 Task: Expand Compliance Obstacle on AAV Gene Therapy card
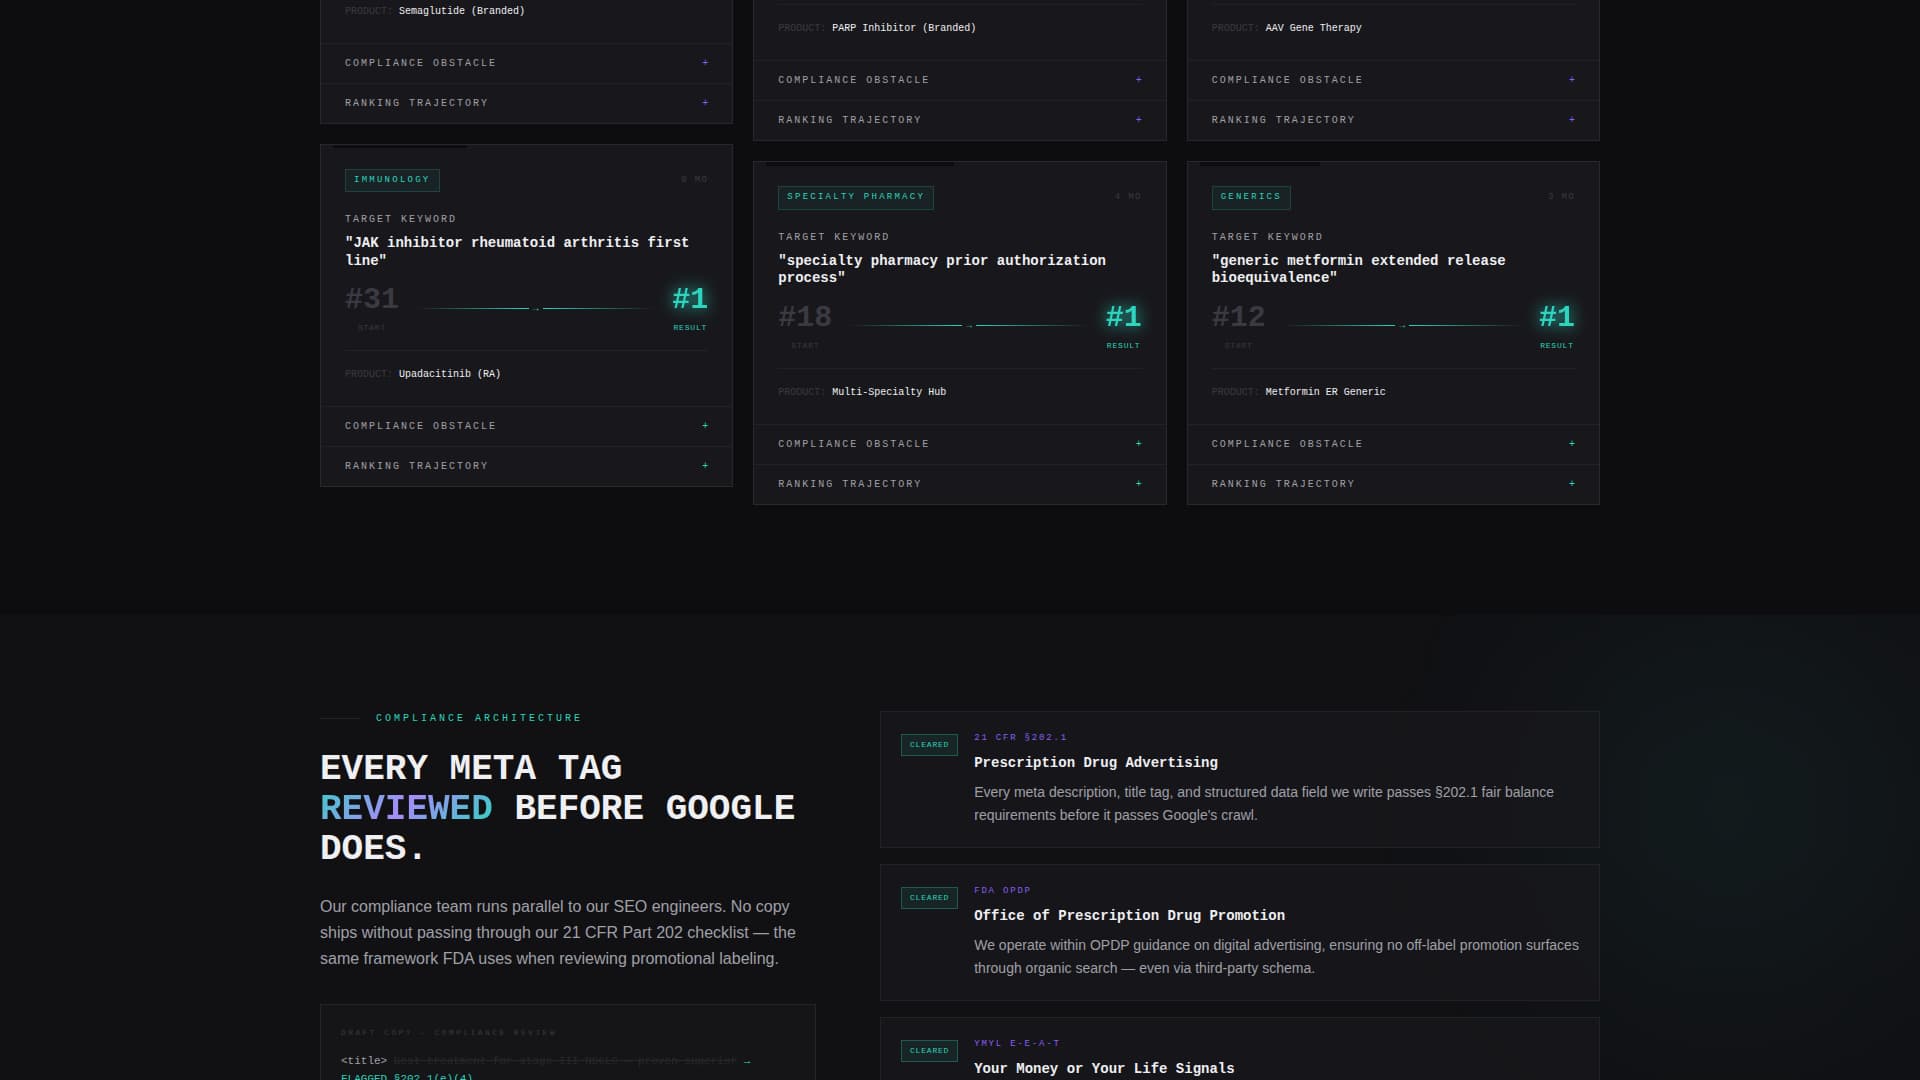tap(1393, 80)
